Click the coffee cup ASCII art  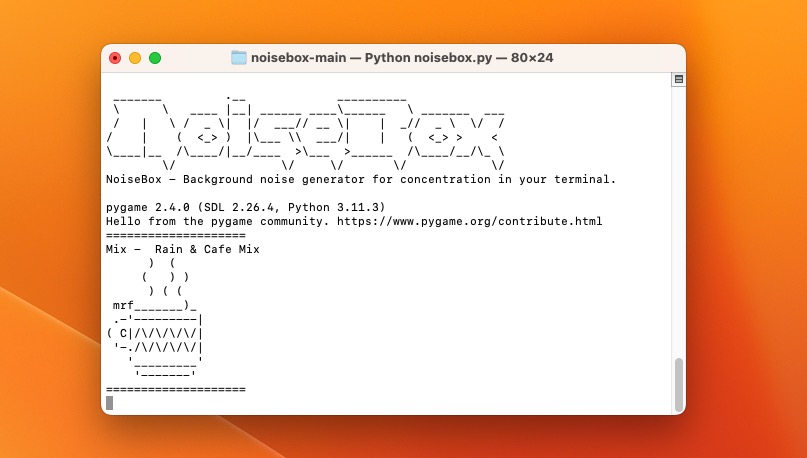pos(155,319)
